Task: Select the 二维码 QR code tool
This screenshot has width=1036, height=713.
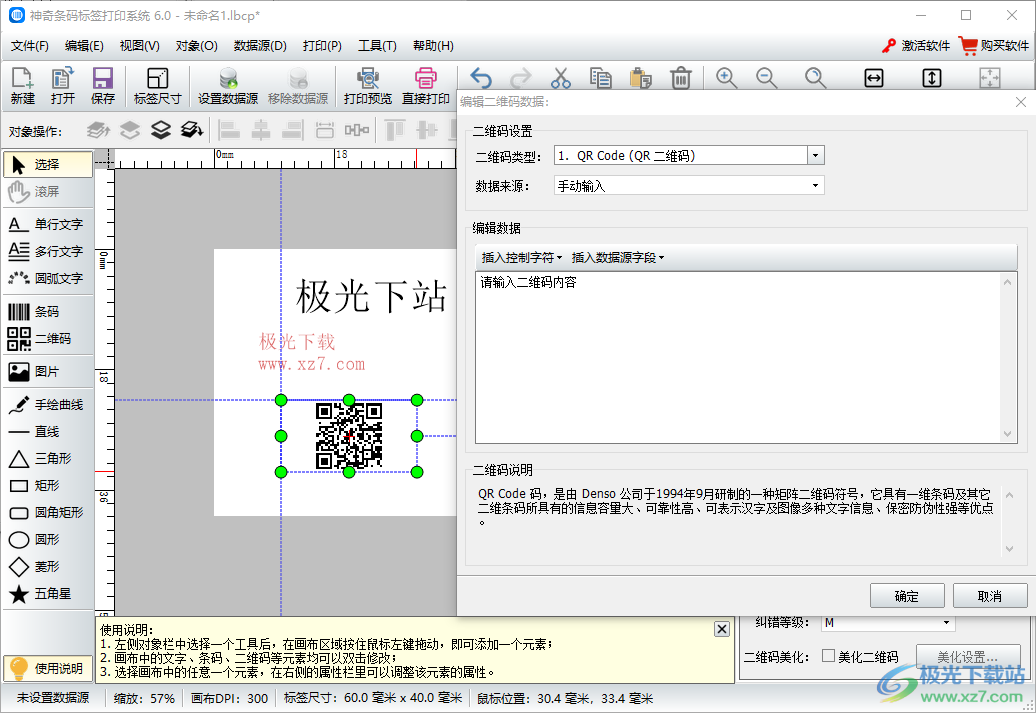Action: click(48, 338)
